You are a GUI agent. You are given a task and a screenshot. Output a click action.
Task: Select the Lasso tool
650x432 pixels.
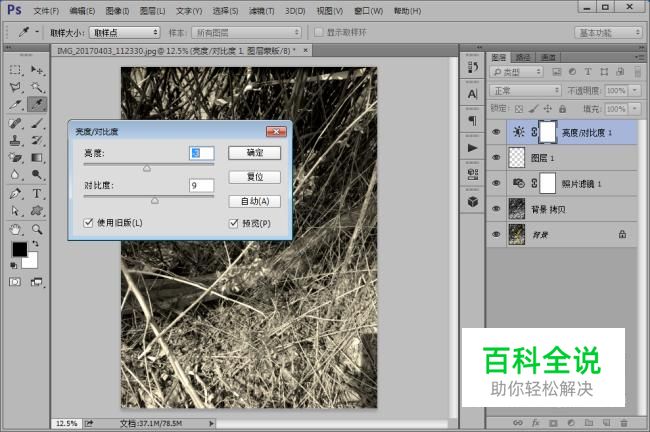coord(15,87)
